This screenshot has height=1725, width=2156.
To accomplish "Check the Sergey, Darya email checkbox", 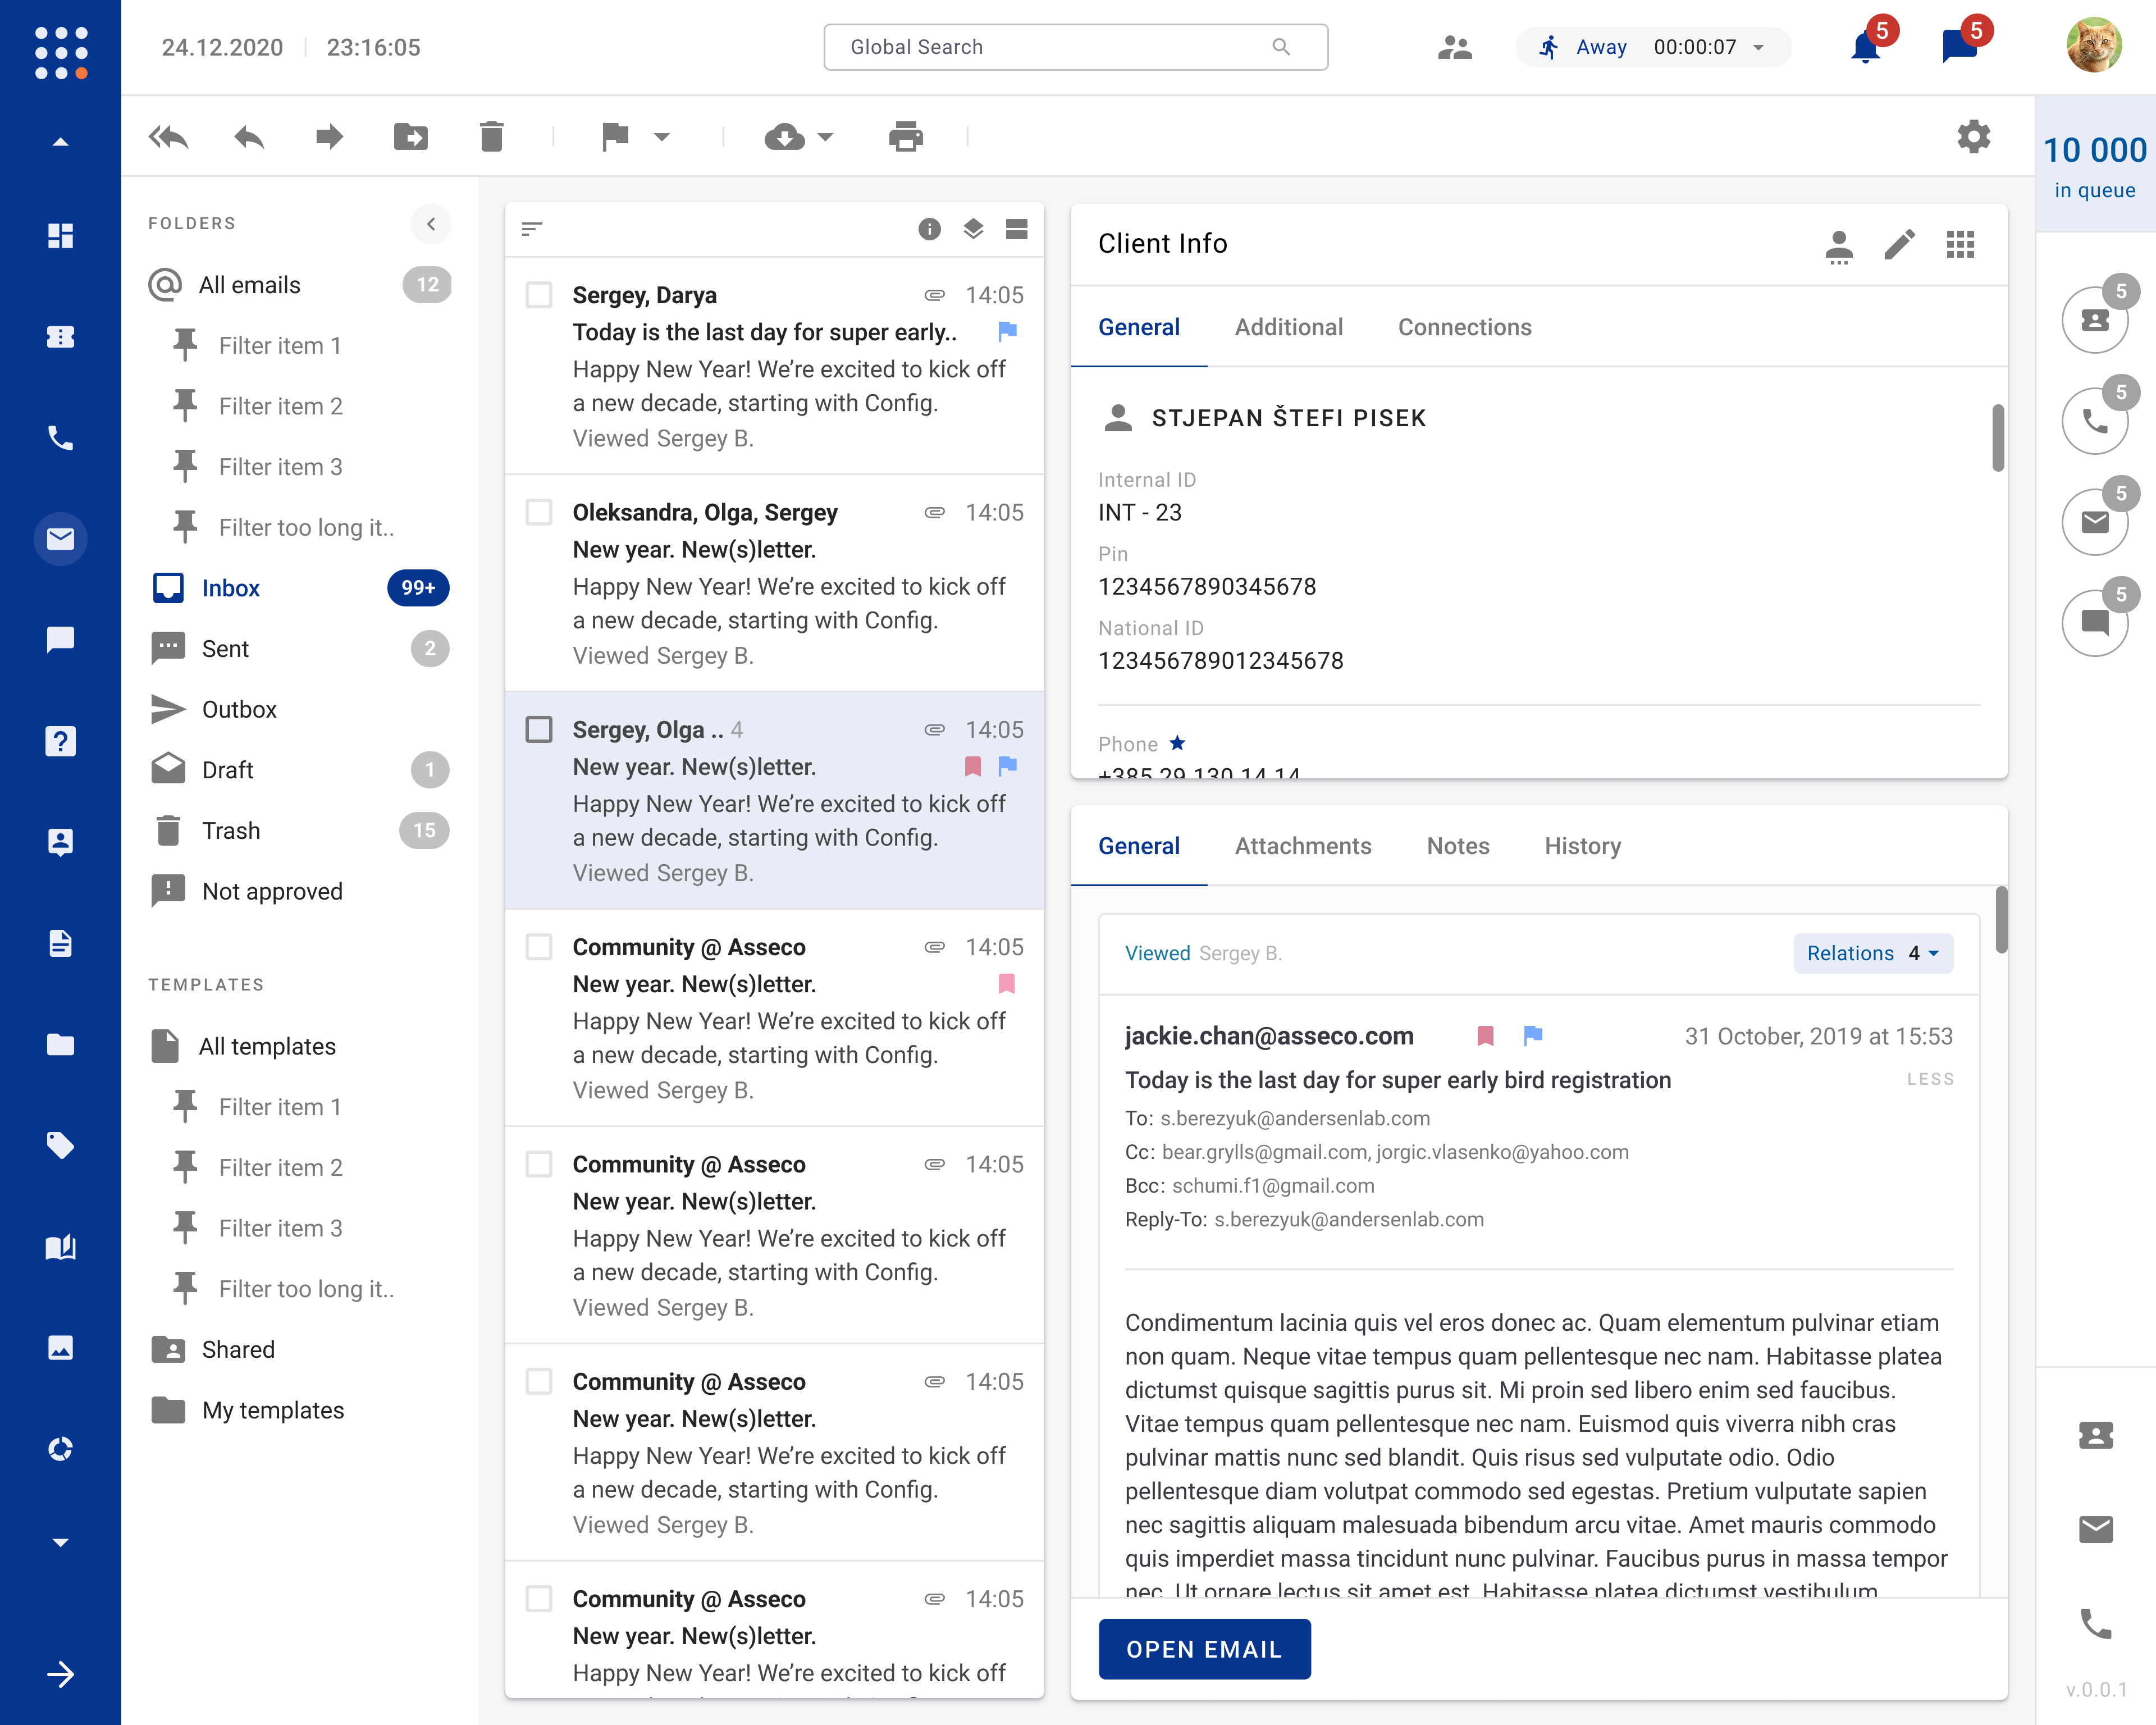I will (539, 295).
